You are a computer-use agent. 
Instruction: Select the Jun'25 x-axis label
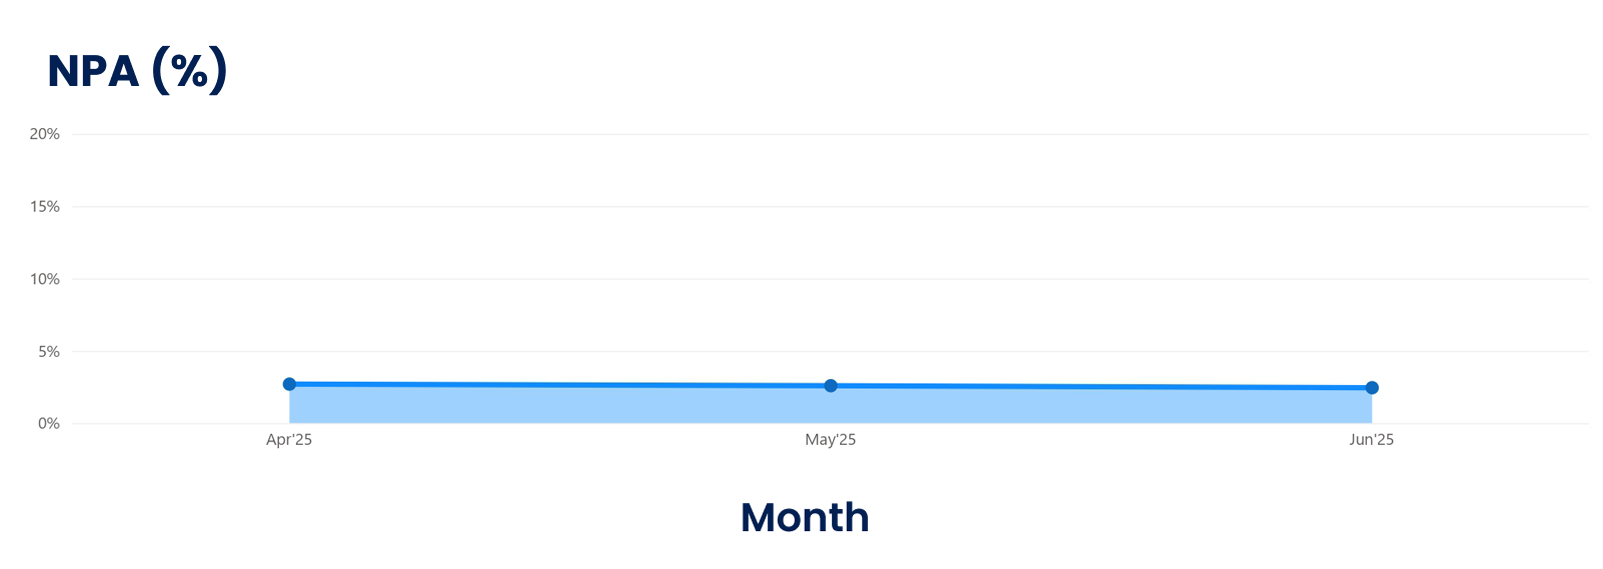coord(1371,440)
